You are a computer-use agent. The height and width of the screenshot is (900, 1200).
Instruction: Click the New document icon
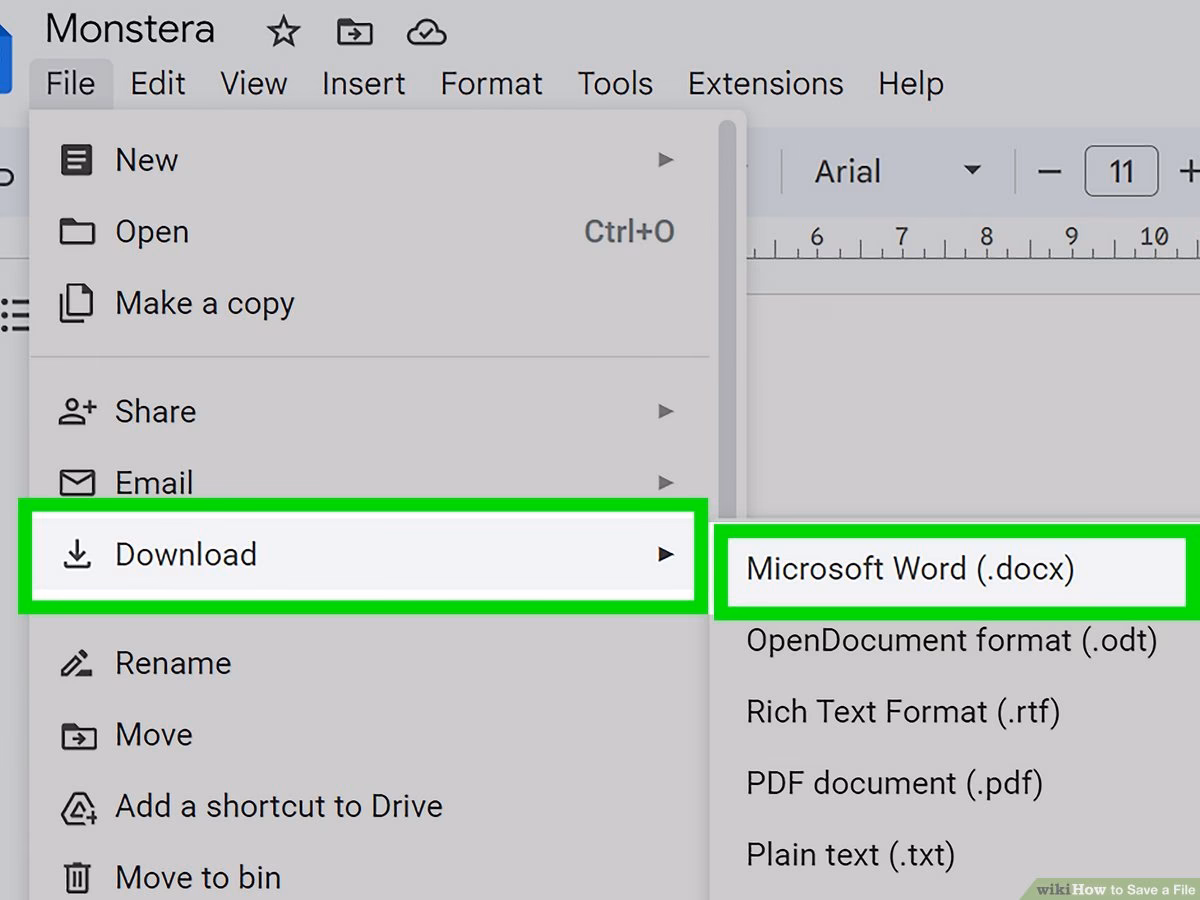tap(77, 160)
